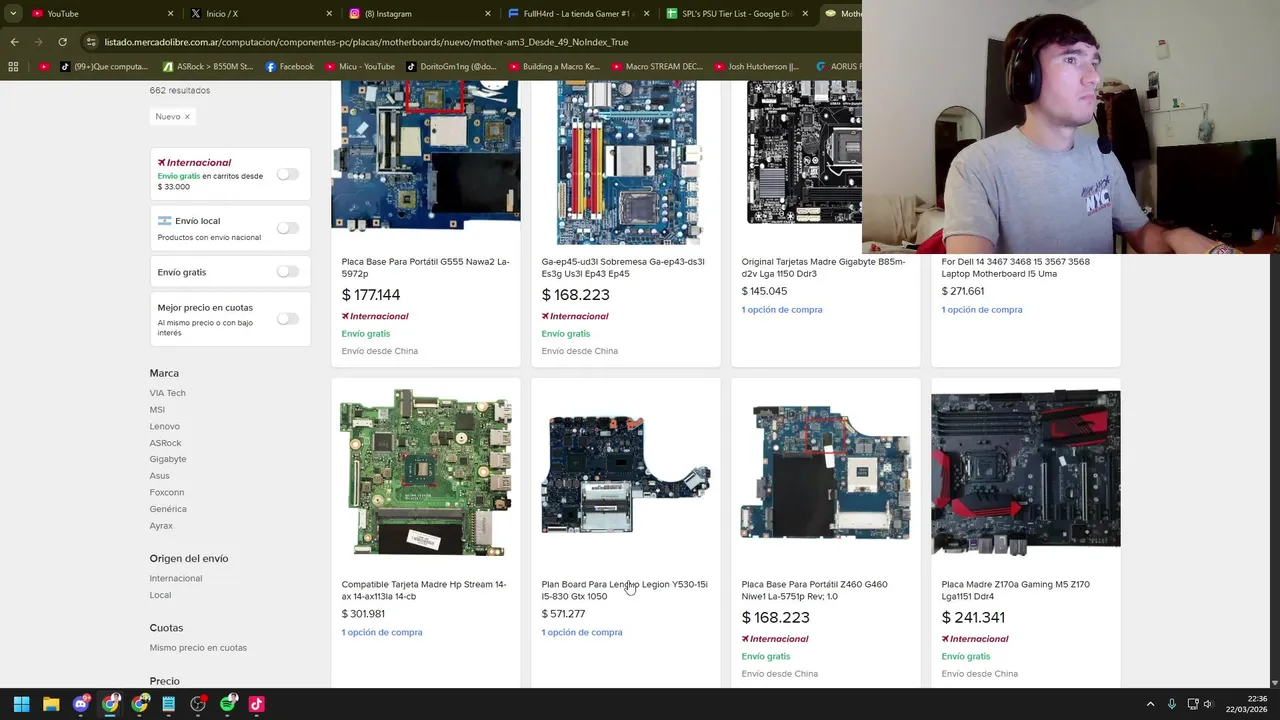
Task: Filter by brand MSI
Action: point(157,410)
